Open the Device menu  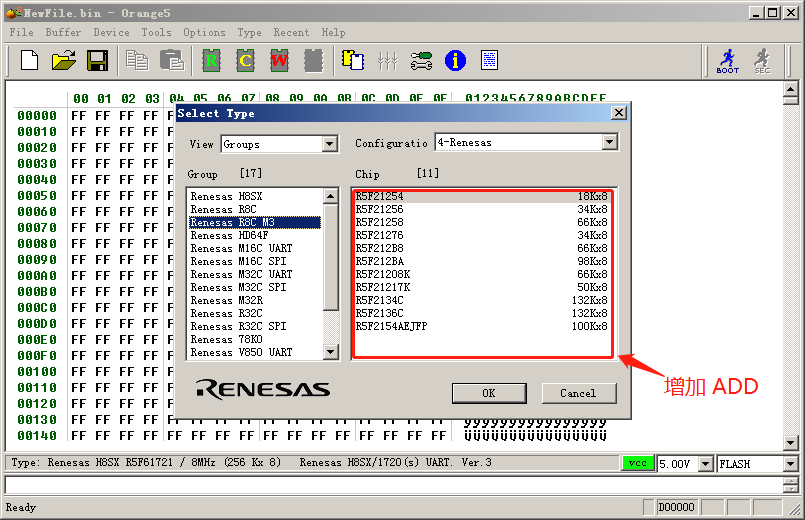click(111, 32)
